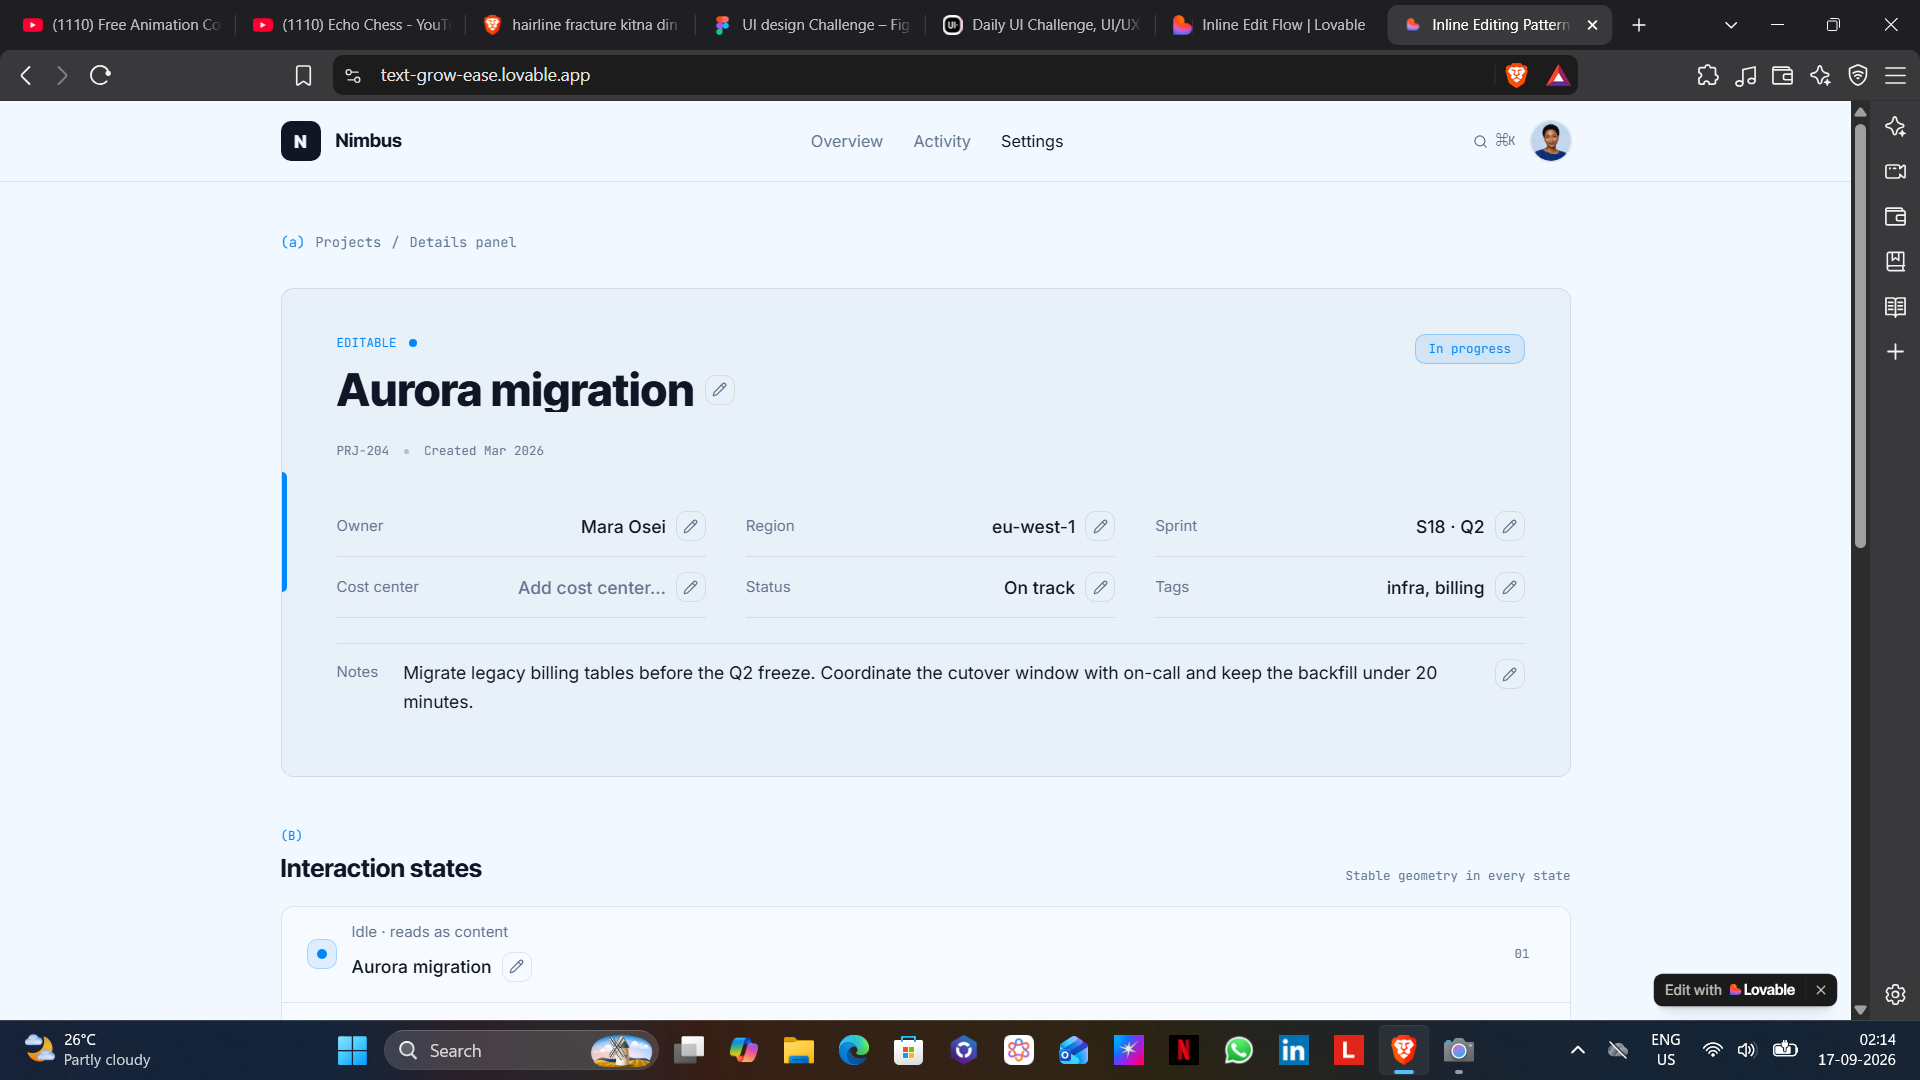Go to Activity nav item
This screenshot has height=1080, width=1920.
click(x=941, y=142)
